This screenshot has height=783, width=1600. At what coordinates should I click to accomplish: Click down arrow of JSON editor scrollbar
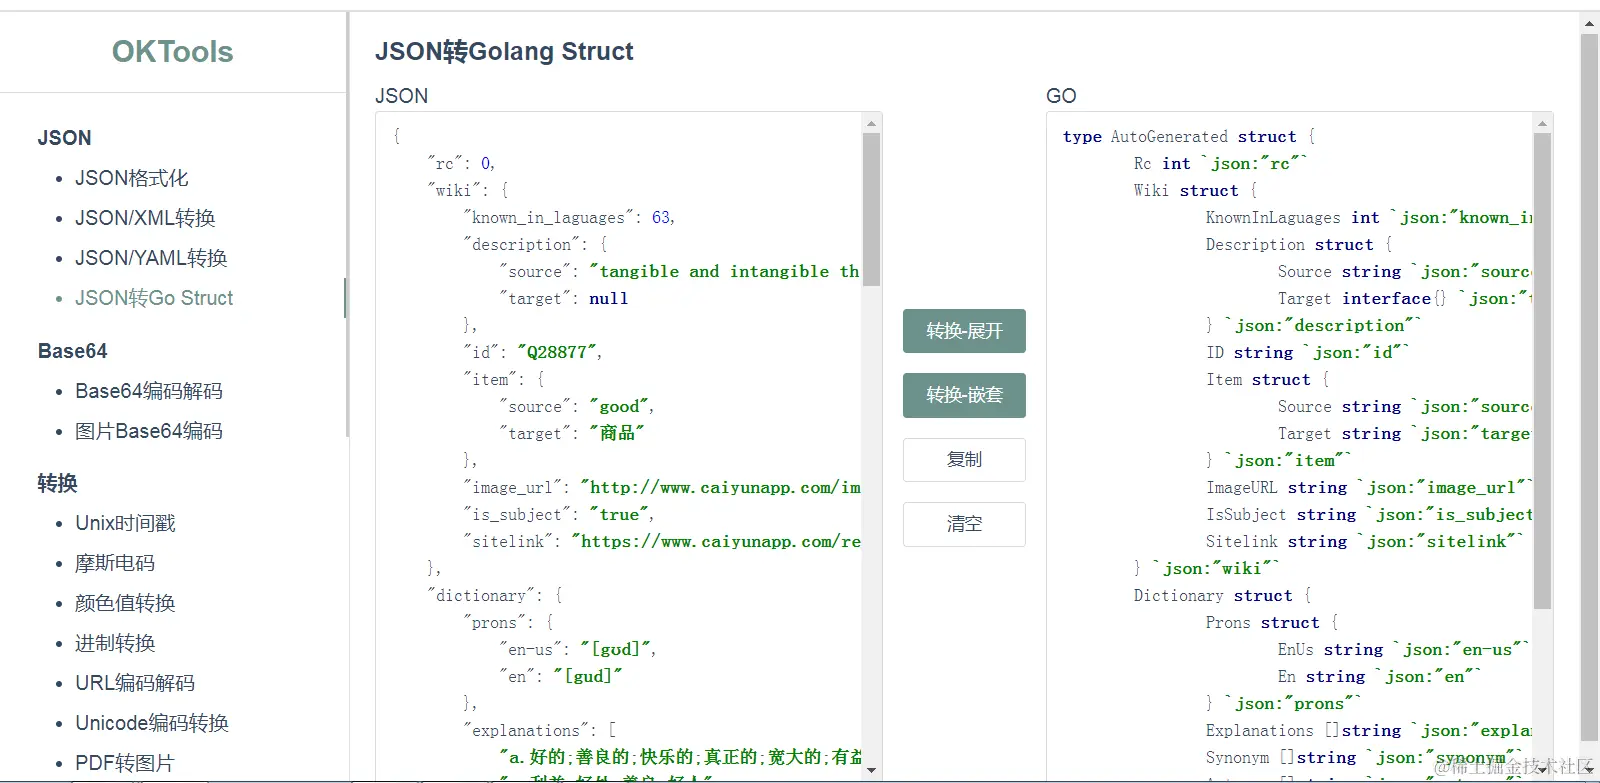pos(871,770)
